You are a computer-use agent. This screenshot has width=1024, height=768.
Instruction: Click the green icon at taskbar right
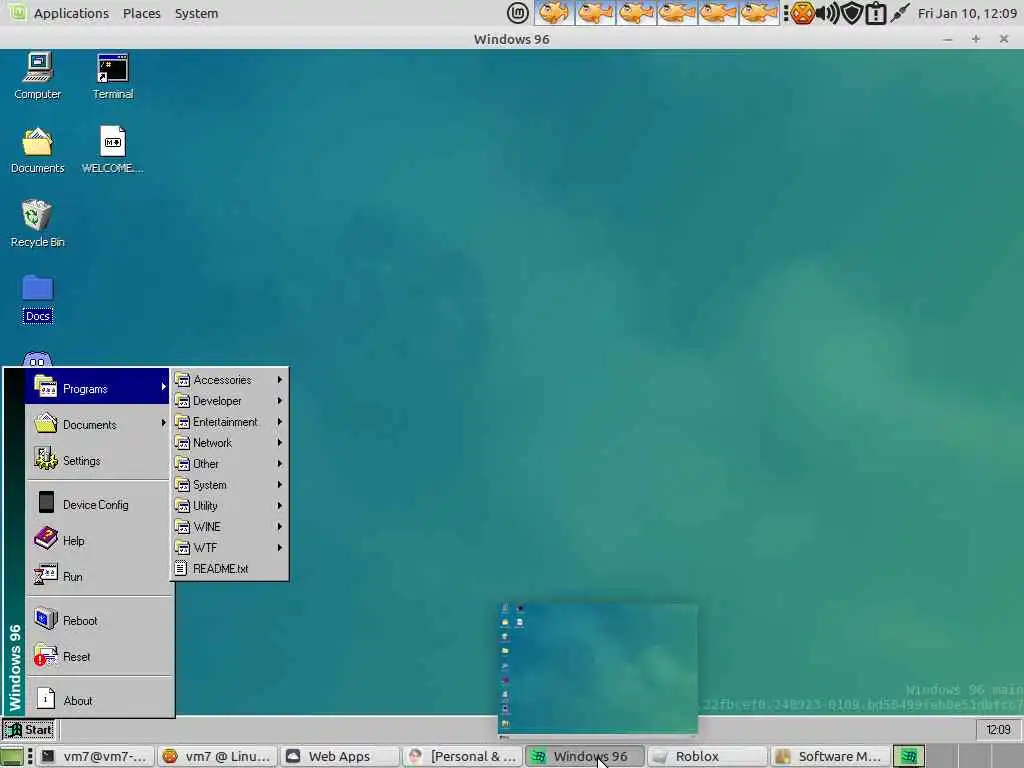[x=909, y=756]
